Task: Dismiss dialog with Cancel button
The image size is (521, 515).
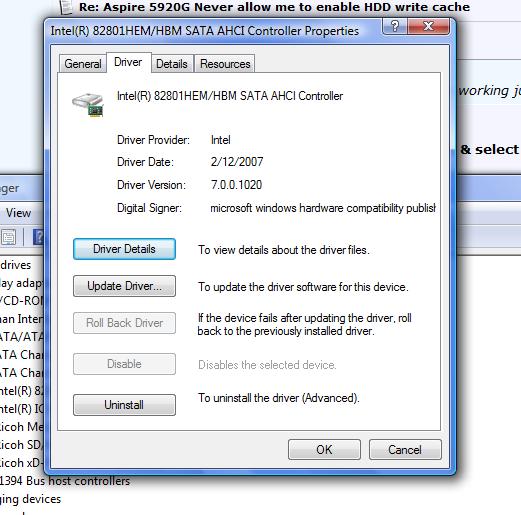Action: point(405,450)
